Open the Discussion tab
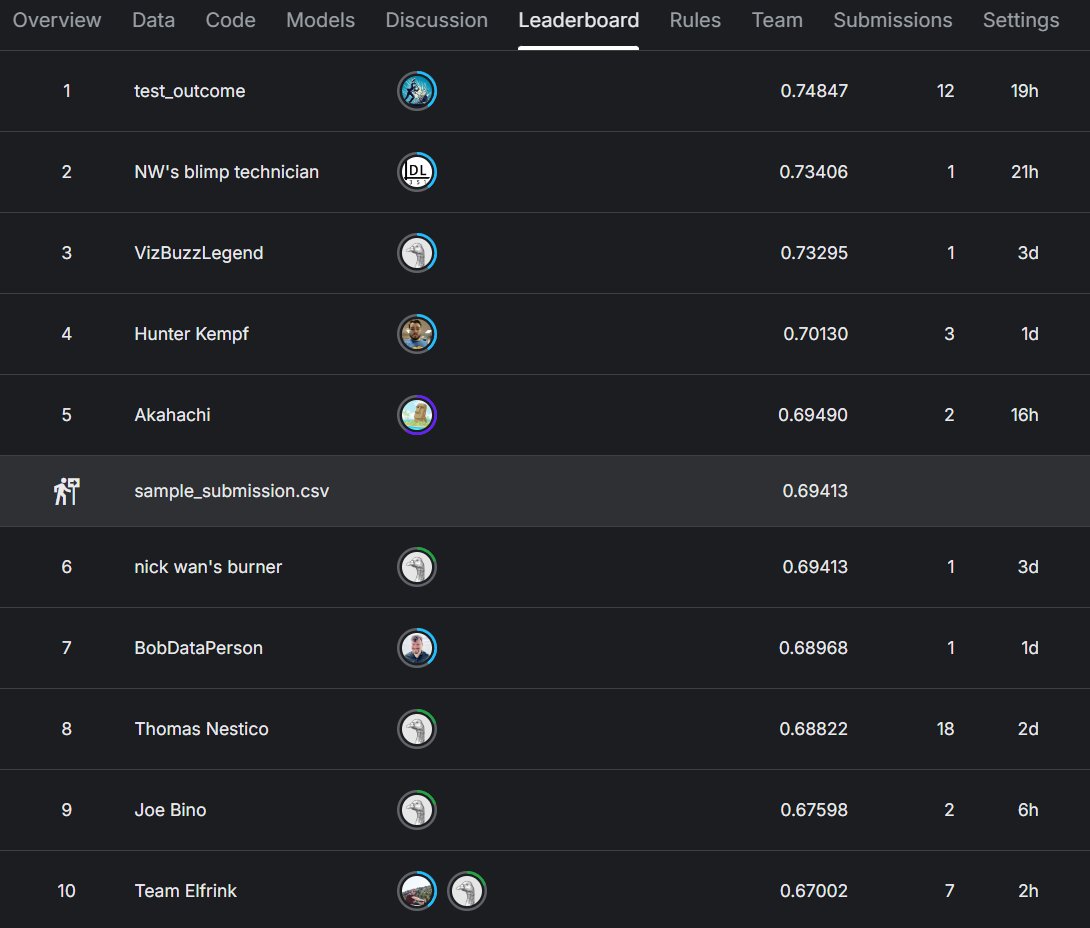This screenshot has width=1090, height=928. click(437, 20)
